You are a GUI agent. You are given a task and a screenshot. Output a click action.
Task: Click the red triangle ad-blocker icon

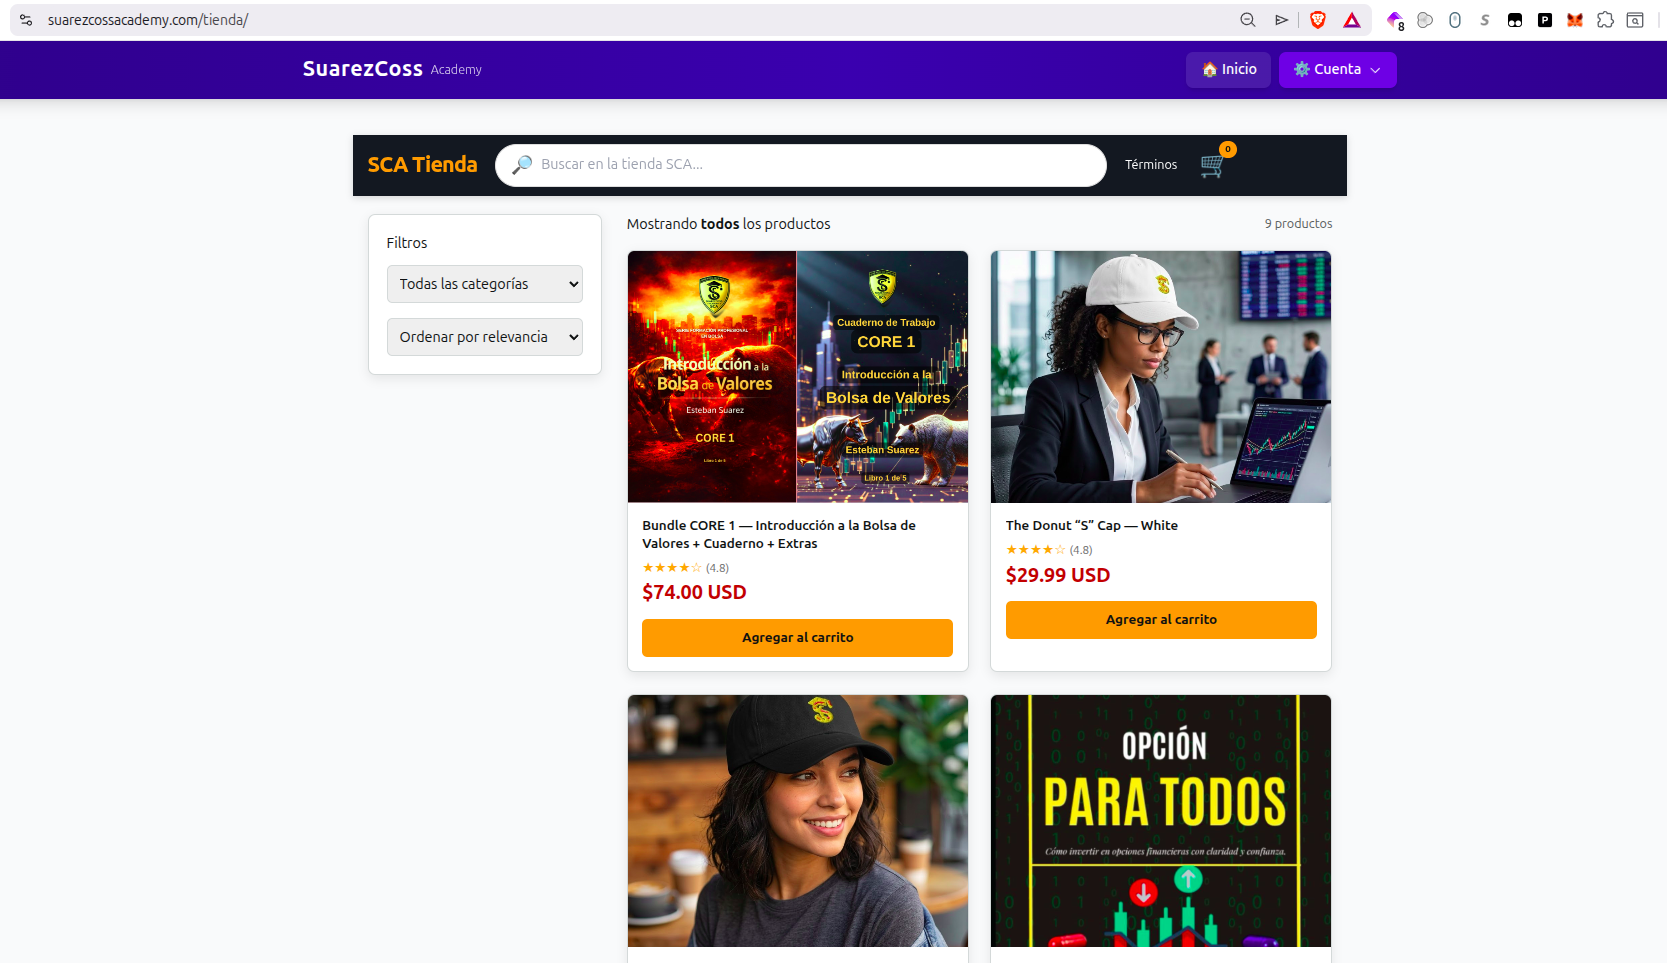coord(1352,19)
